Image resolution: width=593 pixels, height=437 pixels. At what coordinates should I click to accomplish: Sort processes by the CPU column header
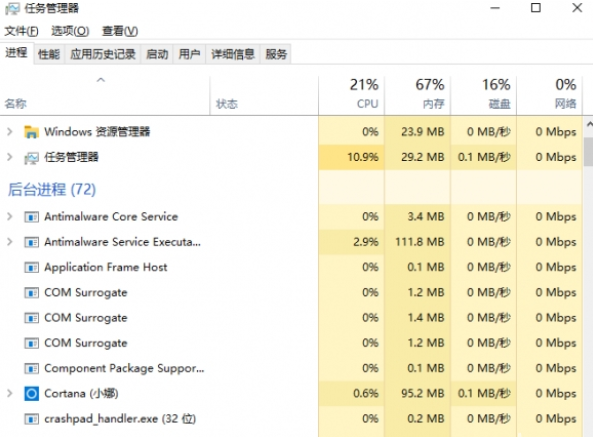pos(351,96)
